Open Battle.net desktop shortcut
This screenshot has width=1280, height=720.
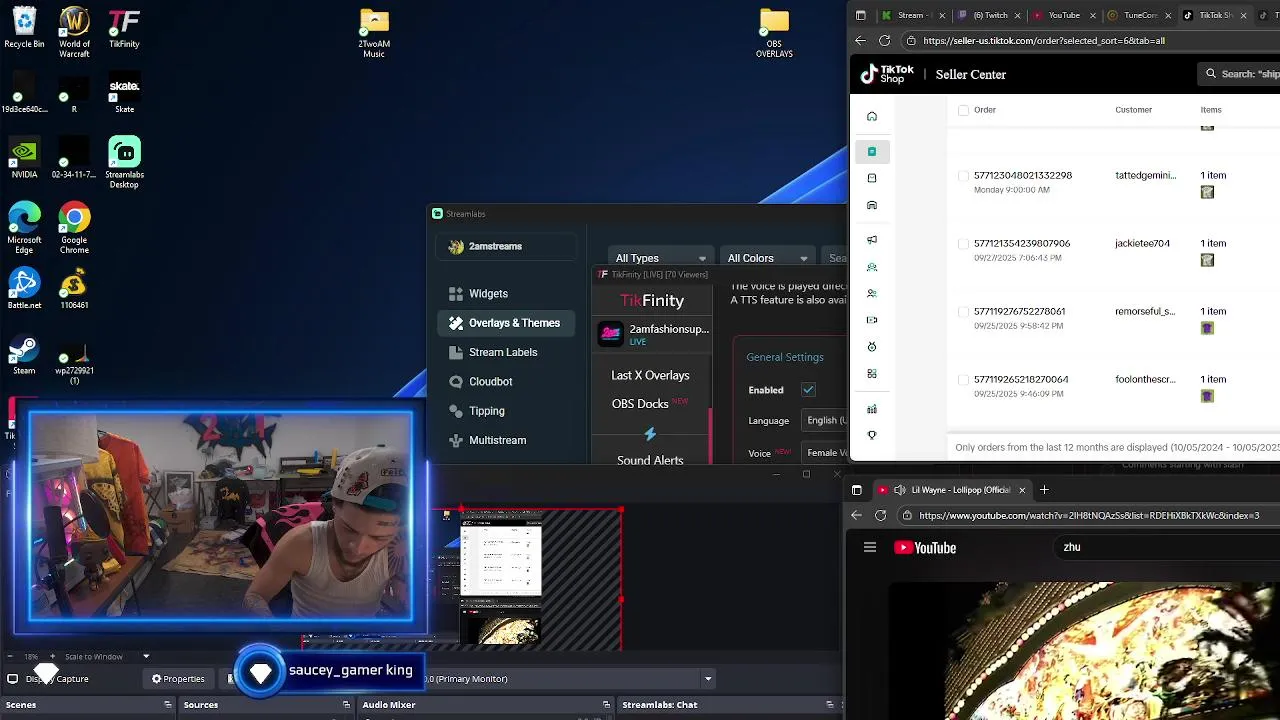click(24, 288)
